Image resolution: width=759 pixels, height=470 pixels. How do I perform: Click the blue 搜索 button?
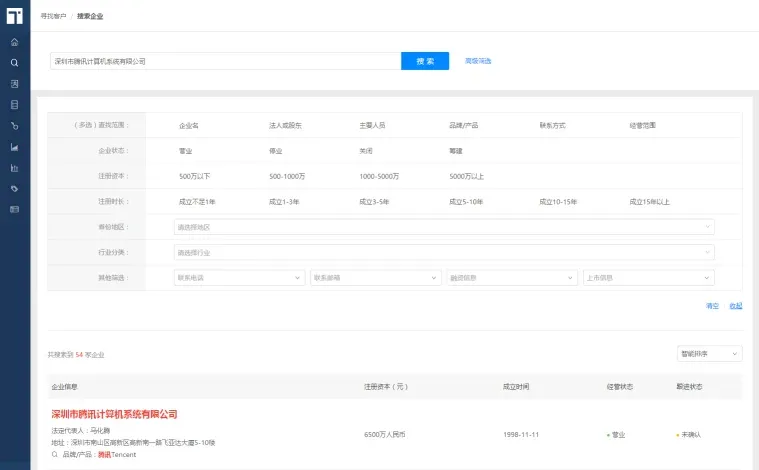[x=425, y=61]
